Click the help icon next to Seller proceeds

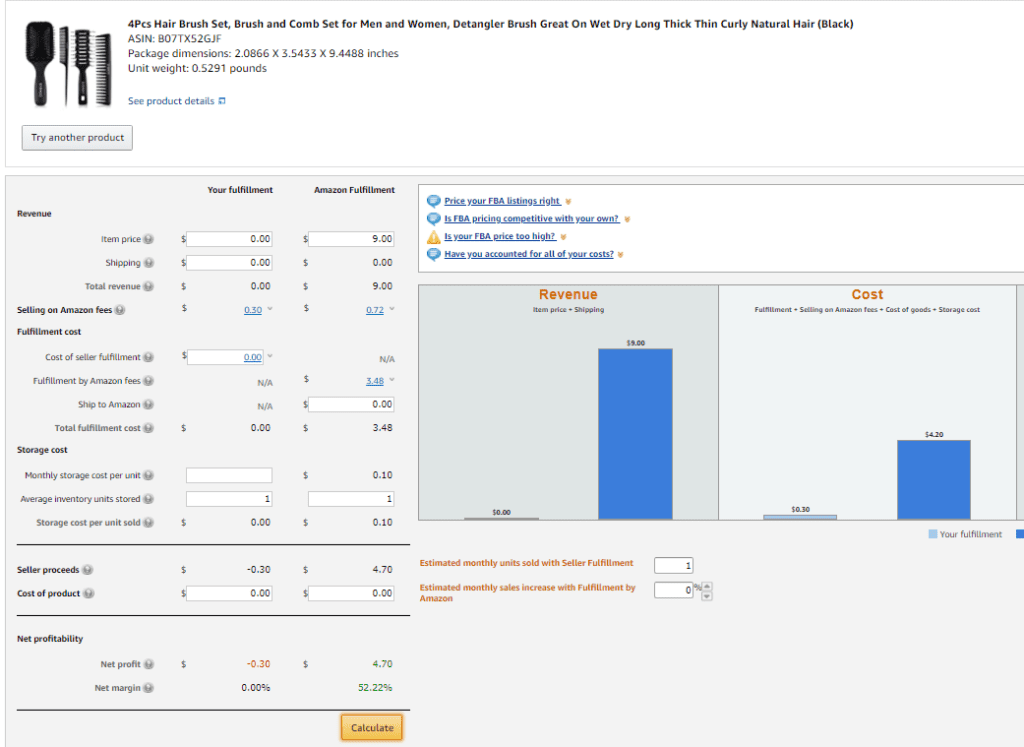click(x=89, y=569)
